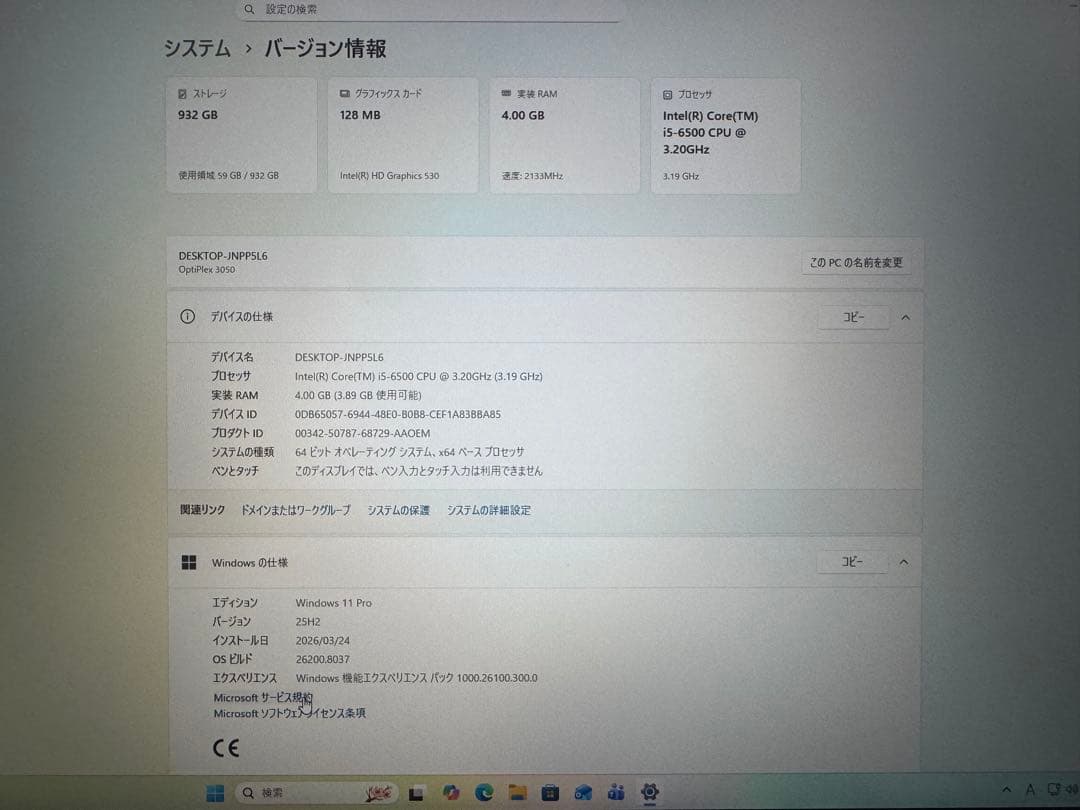Open the グラフィックス カード 128 MB card
This screenshot has width=1080, height=810.
point(402,135)
